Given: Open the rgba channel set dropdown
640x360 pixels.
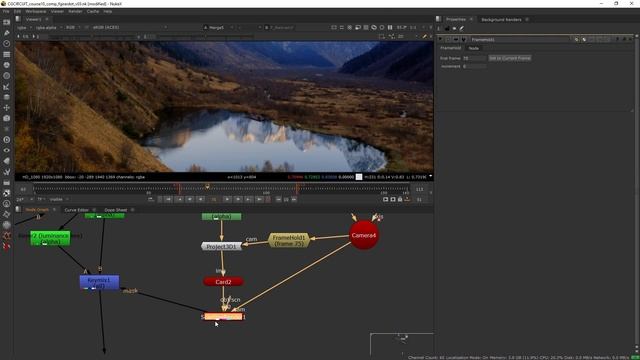Looking at the screenshot, I should pyautogui.click(x=24, y=27).
